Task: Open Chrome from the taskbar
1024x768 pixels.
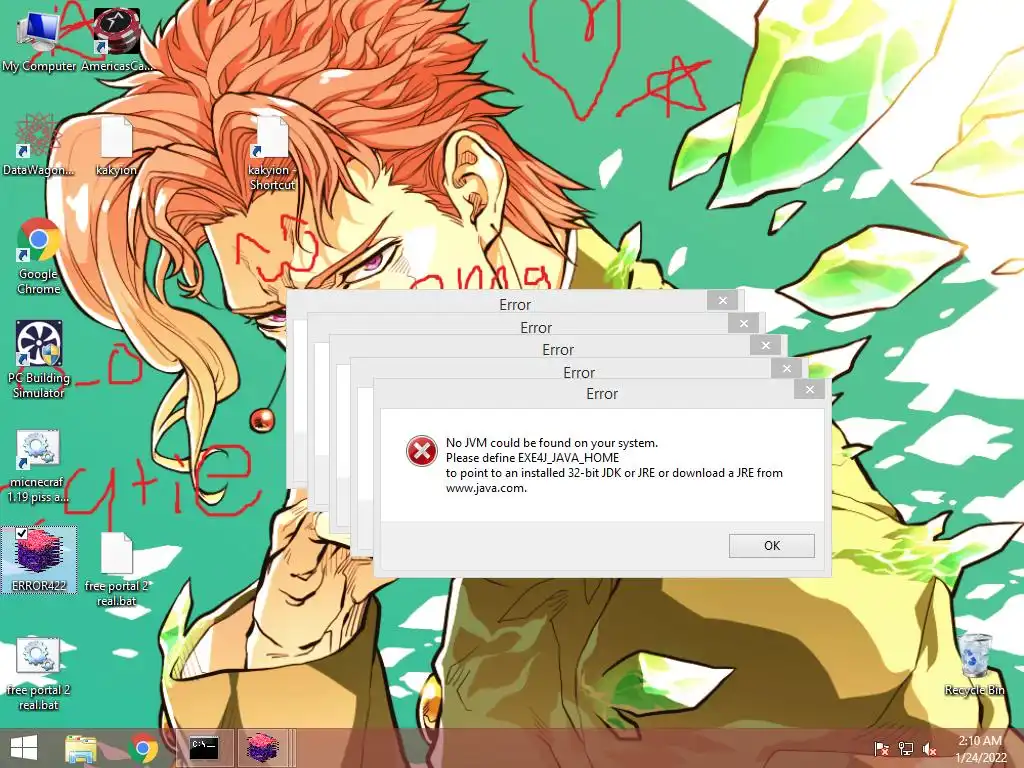Action: coord(144,748)
